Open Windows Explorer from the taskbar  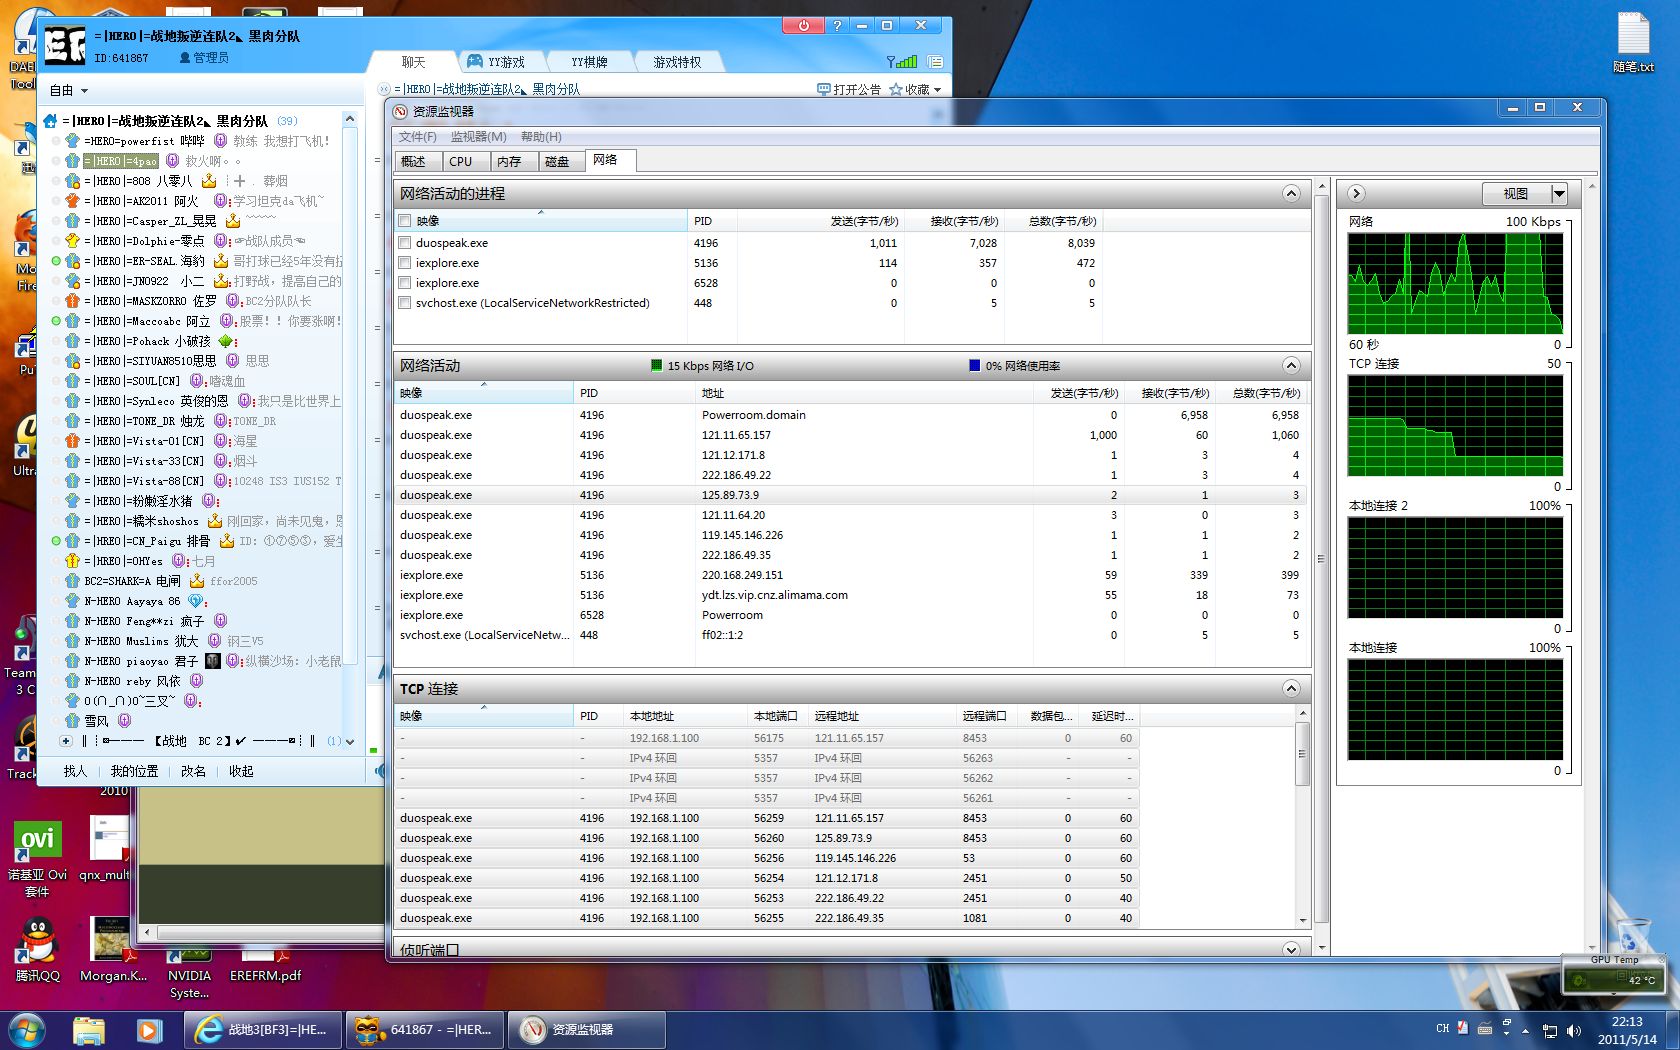pos(88,1029)
